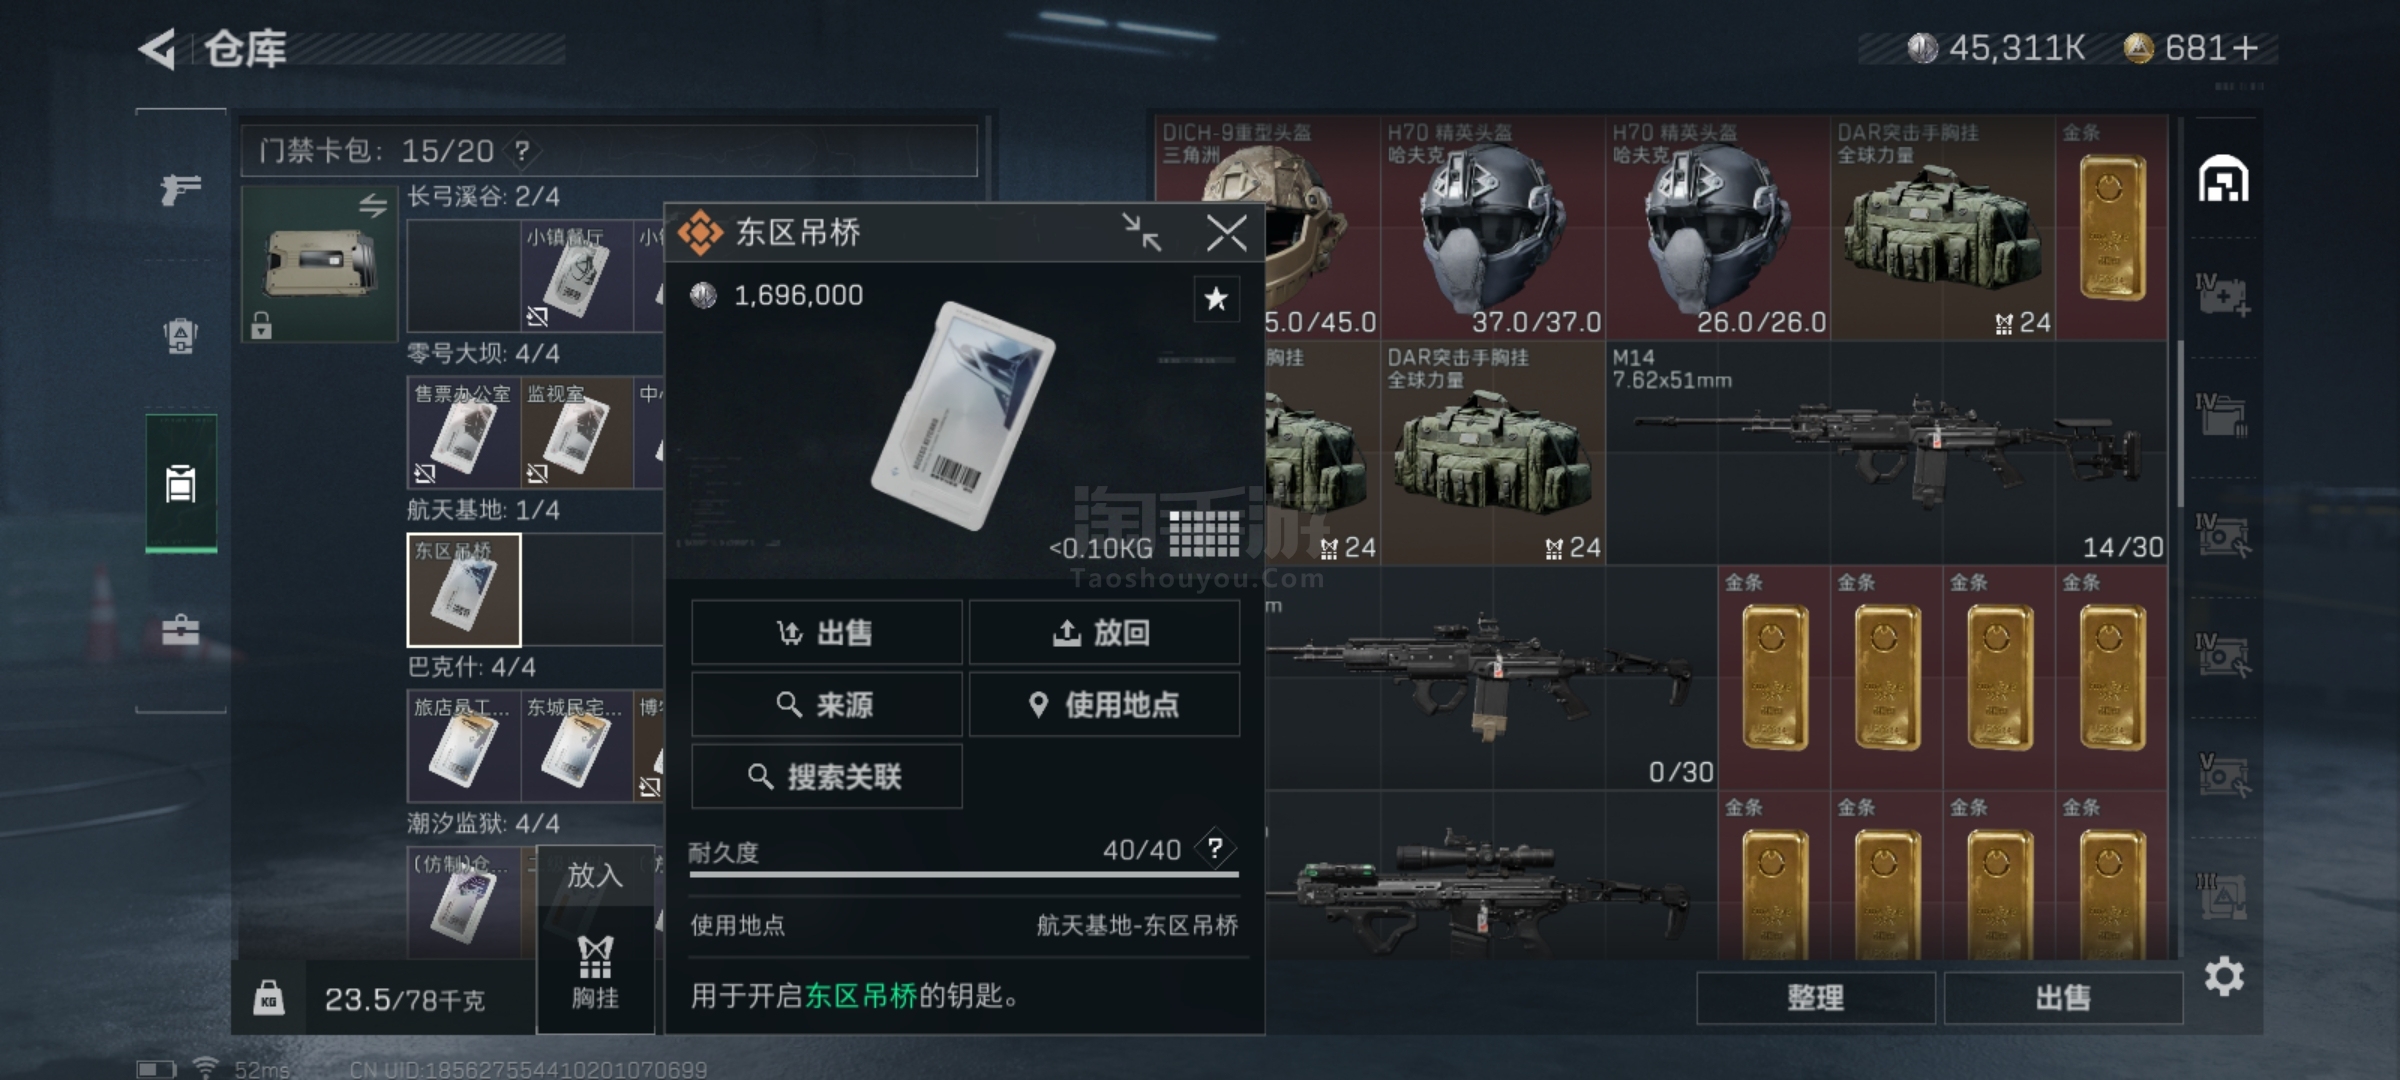2400x1080 pixels.
Task: Click 搜索关联 search related
Action: pyautogui.click(x=826, y=776)
